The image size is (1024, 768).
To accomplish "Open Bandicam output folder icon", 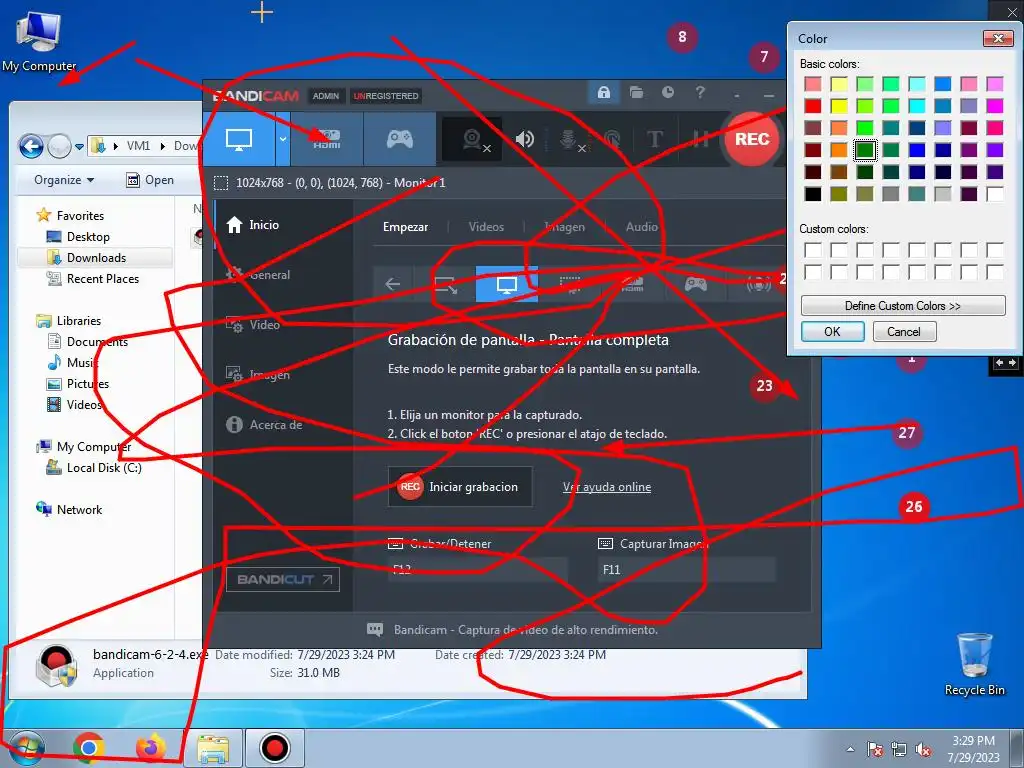I will (x=636, y=93).
